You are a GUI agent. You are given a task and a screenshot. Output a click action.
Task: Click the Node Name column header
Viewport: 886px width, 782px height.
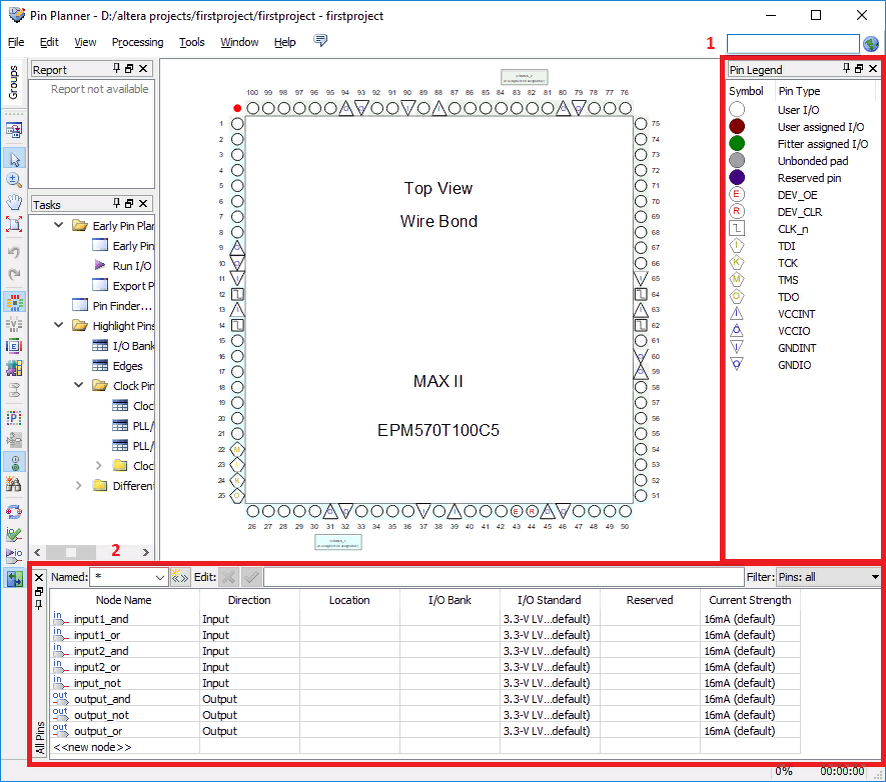124,600
